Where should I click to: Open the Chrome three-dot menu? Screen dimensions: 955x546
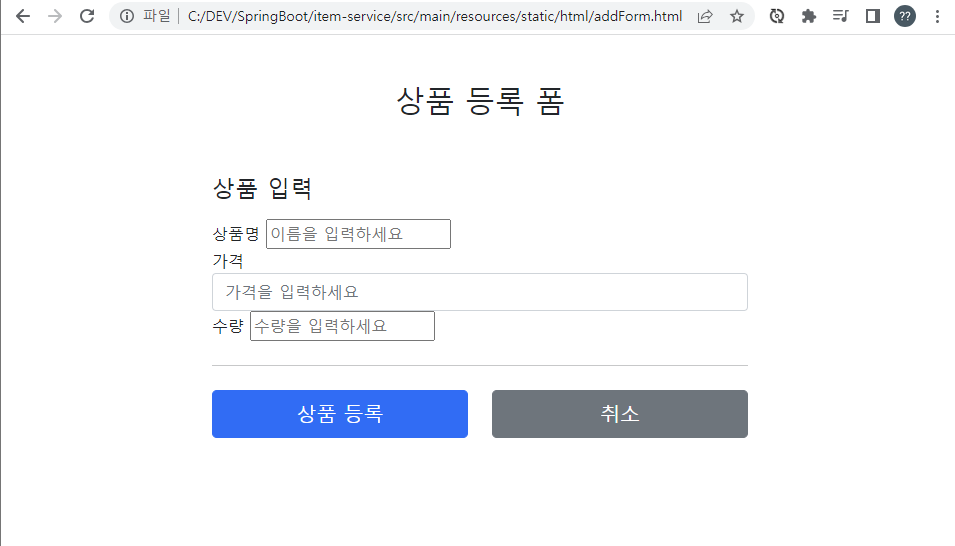coord(937,16)
